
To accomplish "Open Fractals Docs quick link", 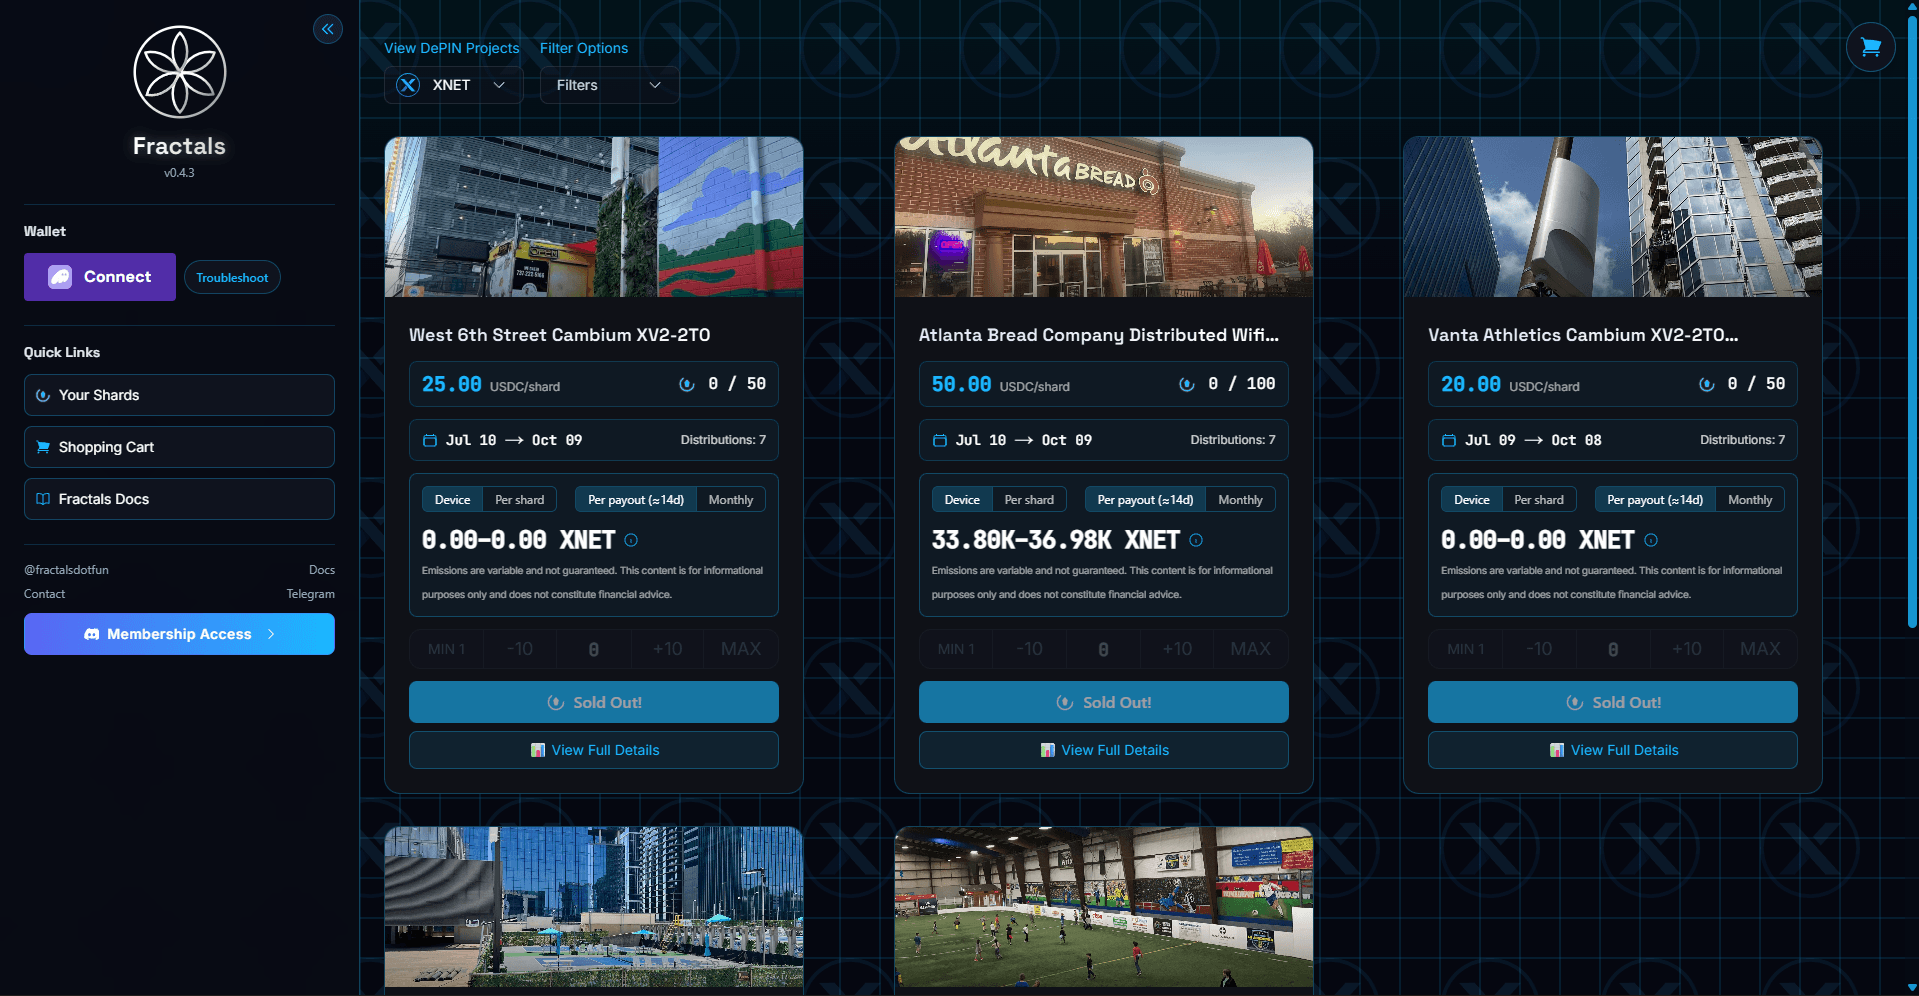I will [x=179, y=499].
